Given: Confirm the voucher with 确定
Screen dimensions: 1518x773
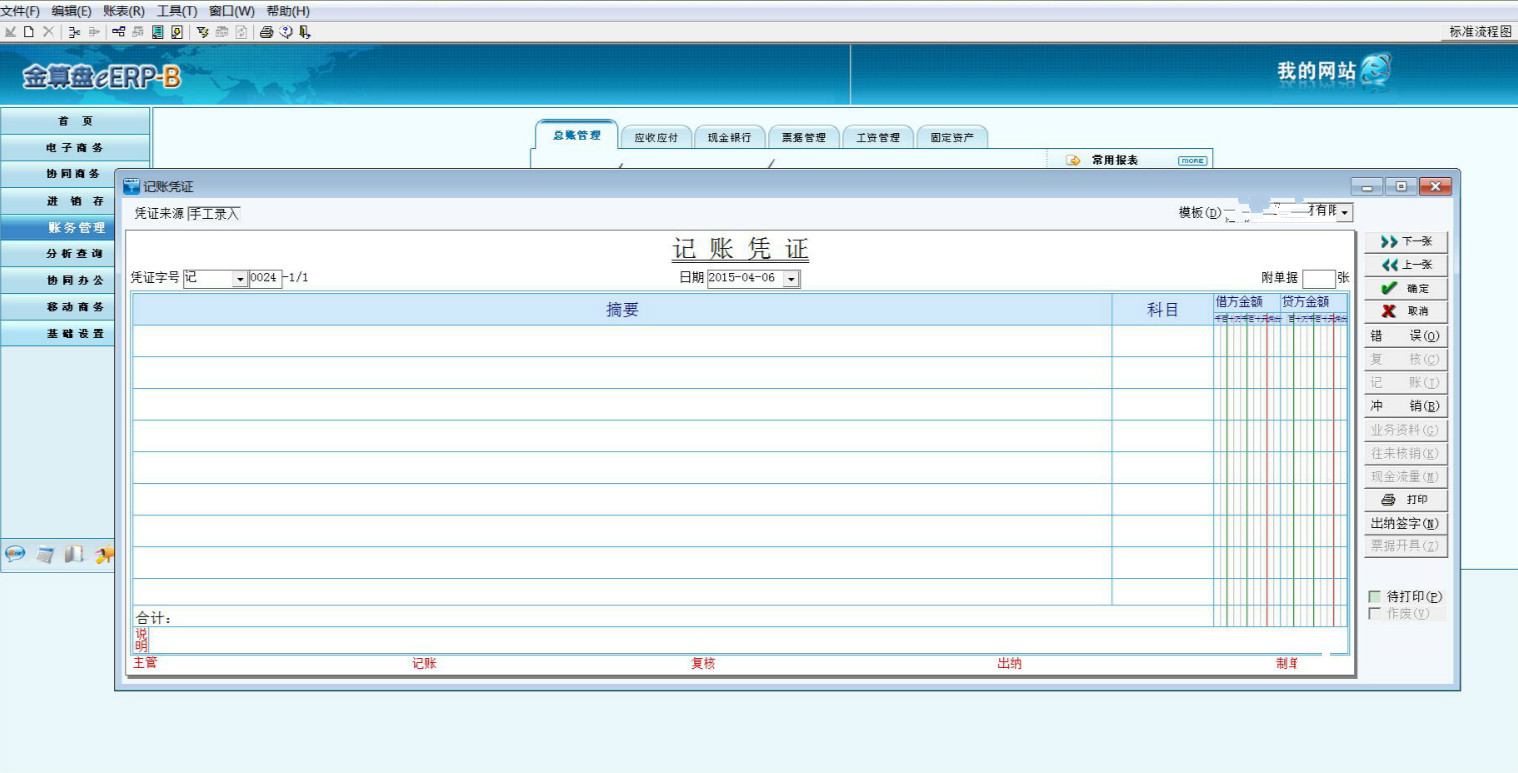Looking at the screenshot, I should point(1406,288).
